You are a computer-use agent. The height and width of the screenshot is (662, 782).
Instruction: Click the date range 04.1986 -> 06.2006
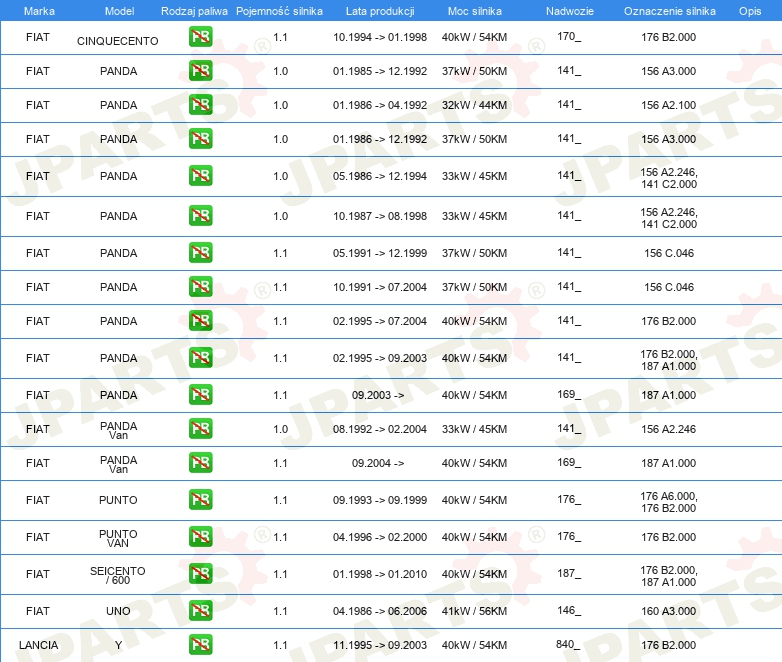coord(380,611)
